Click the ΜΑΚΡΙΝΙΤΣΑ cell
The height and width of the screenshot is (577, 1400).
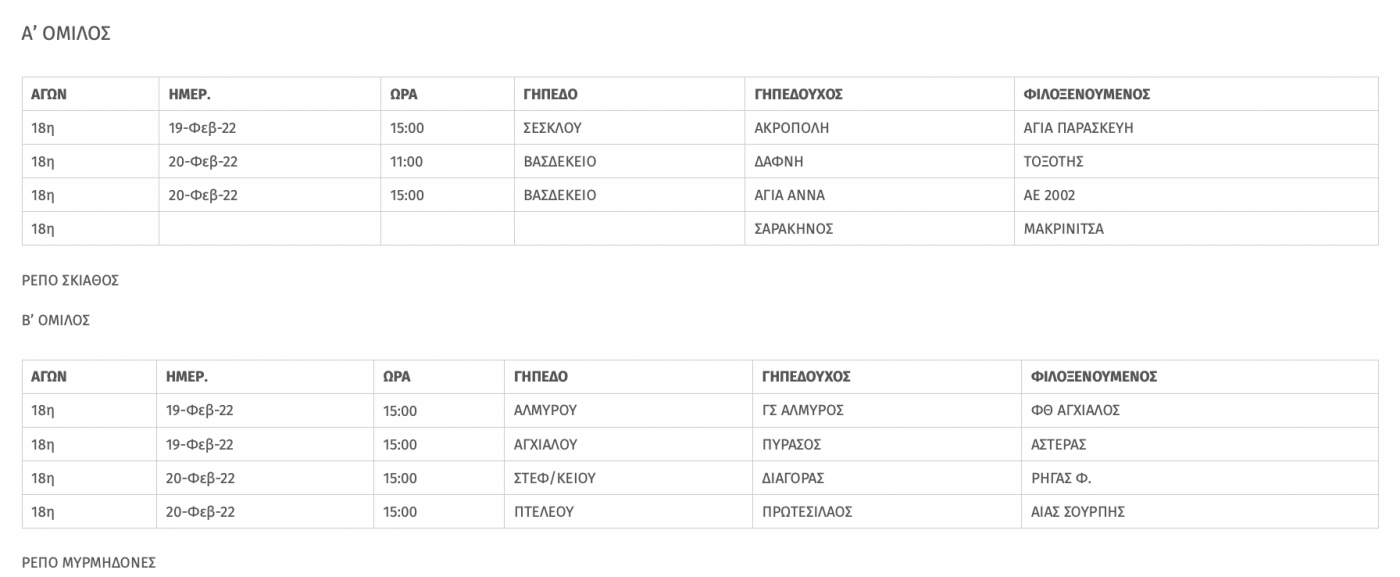point(1196,229)
